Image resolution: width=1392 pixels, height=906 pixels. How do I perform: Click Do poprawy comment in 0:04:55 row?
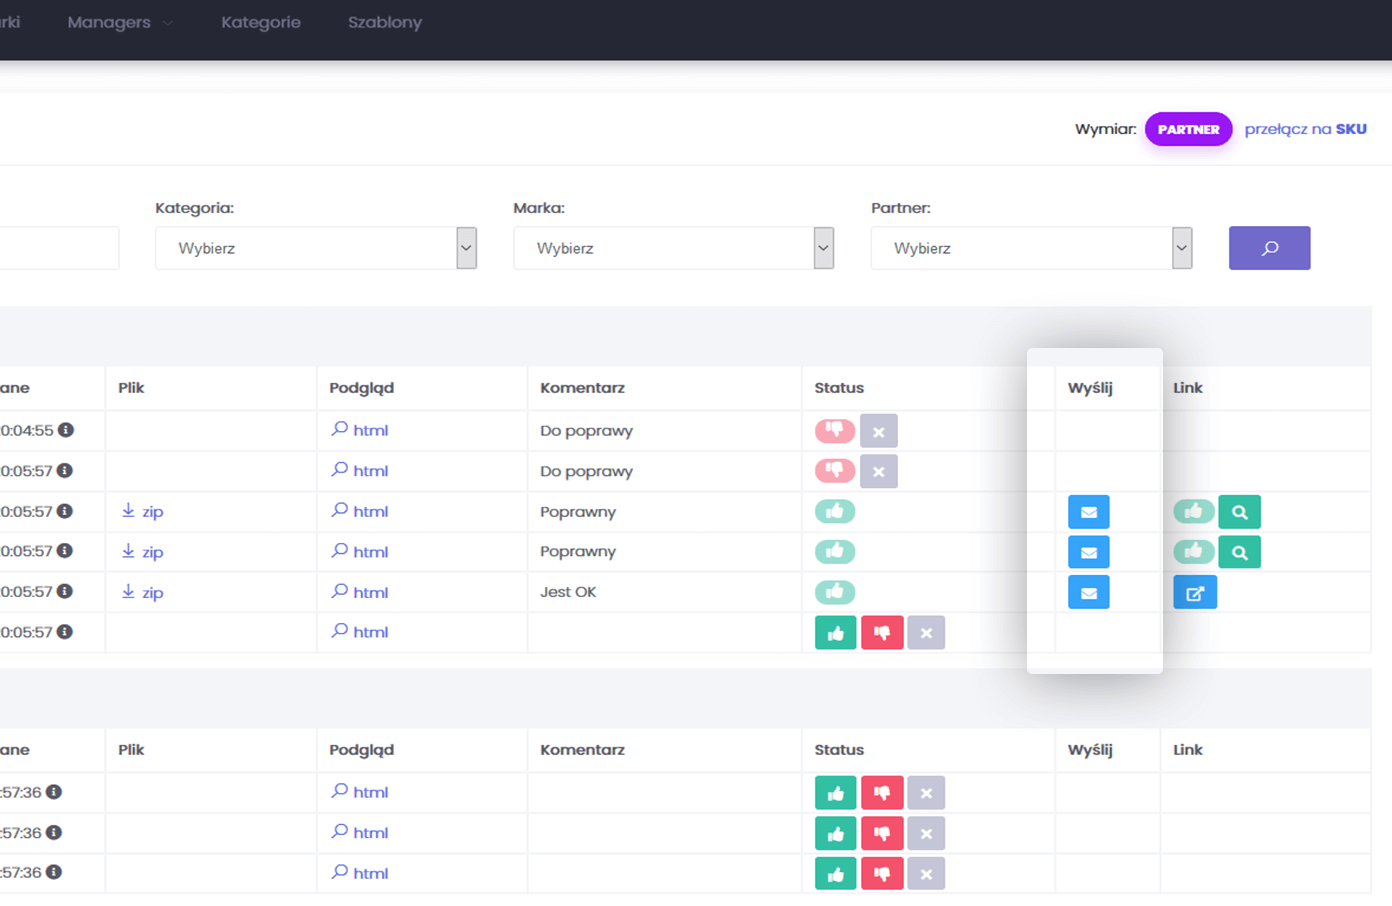click(x=586, y=431)
